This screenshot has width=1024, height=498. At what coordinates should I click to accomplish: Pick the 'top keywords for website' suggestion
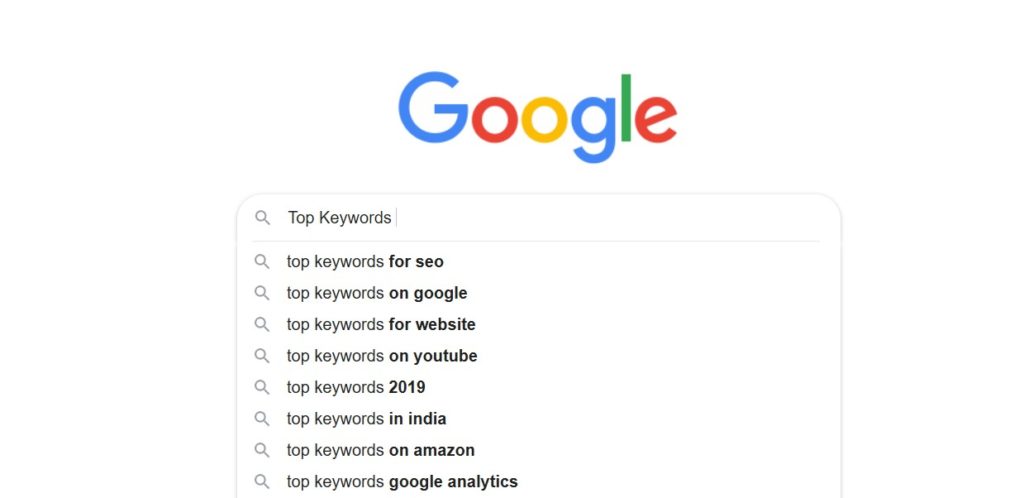point(381,324)
